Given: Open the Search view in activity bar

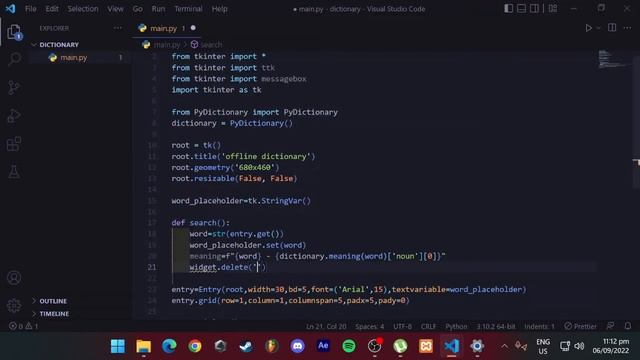Looking at the screenshot, I should pos(14,60).
